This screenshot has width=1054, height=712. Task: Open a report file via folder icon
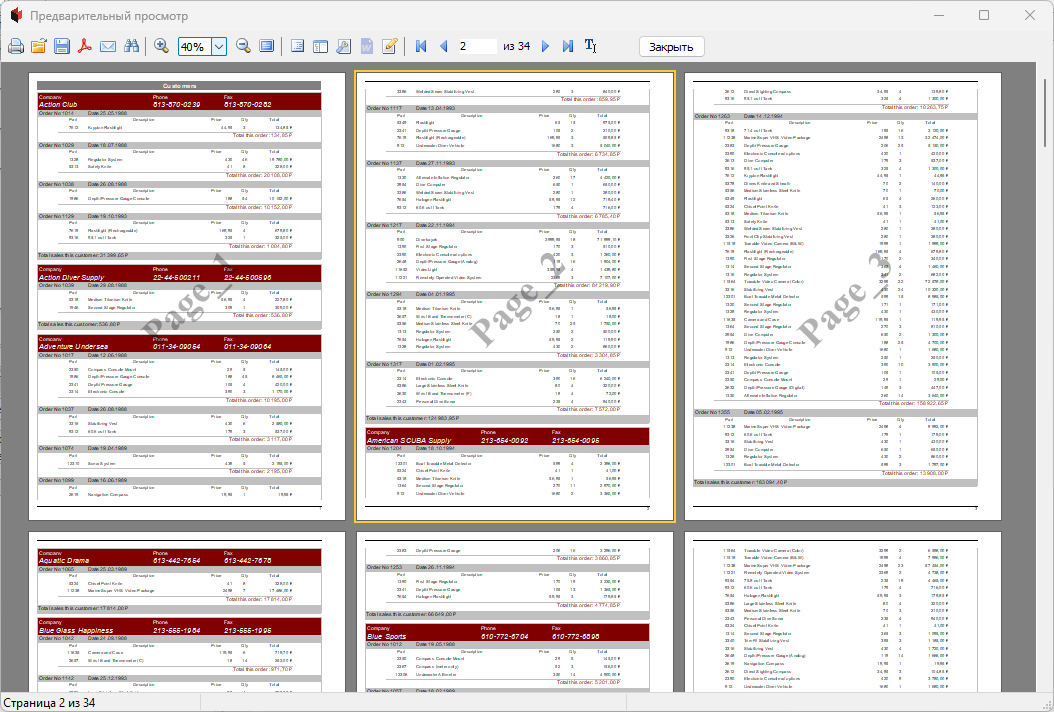coord(39,47)
